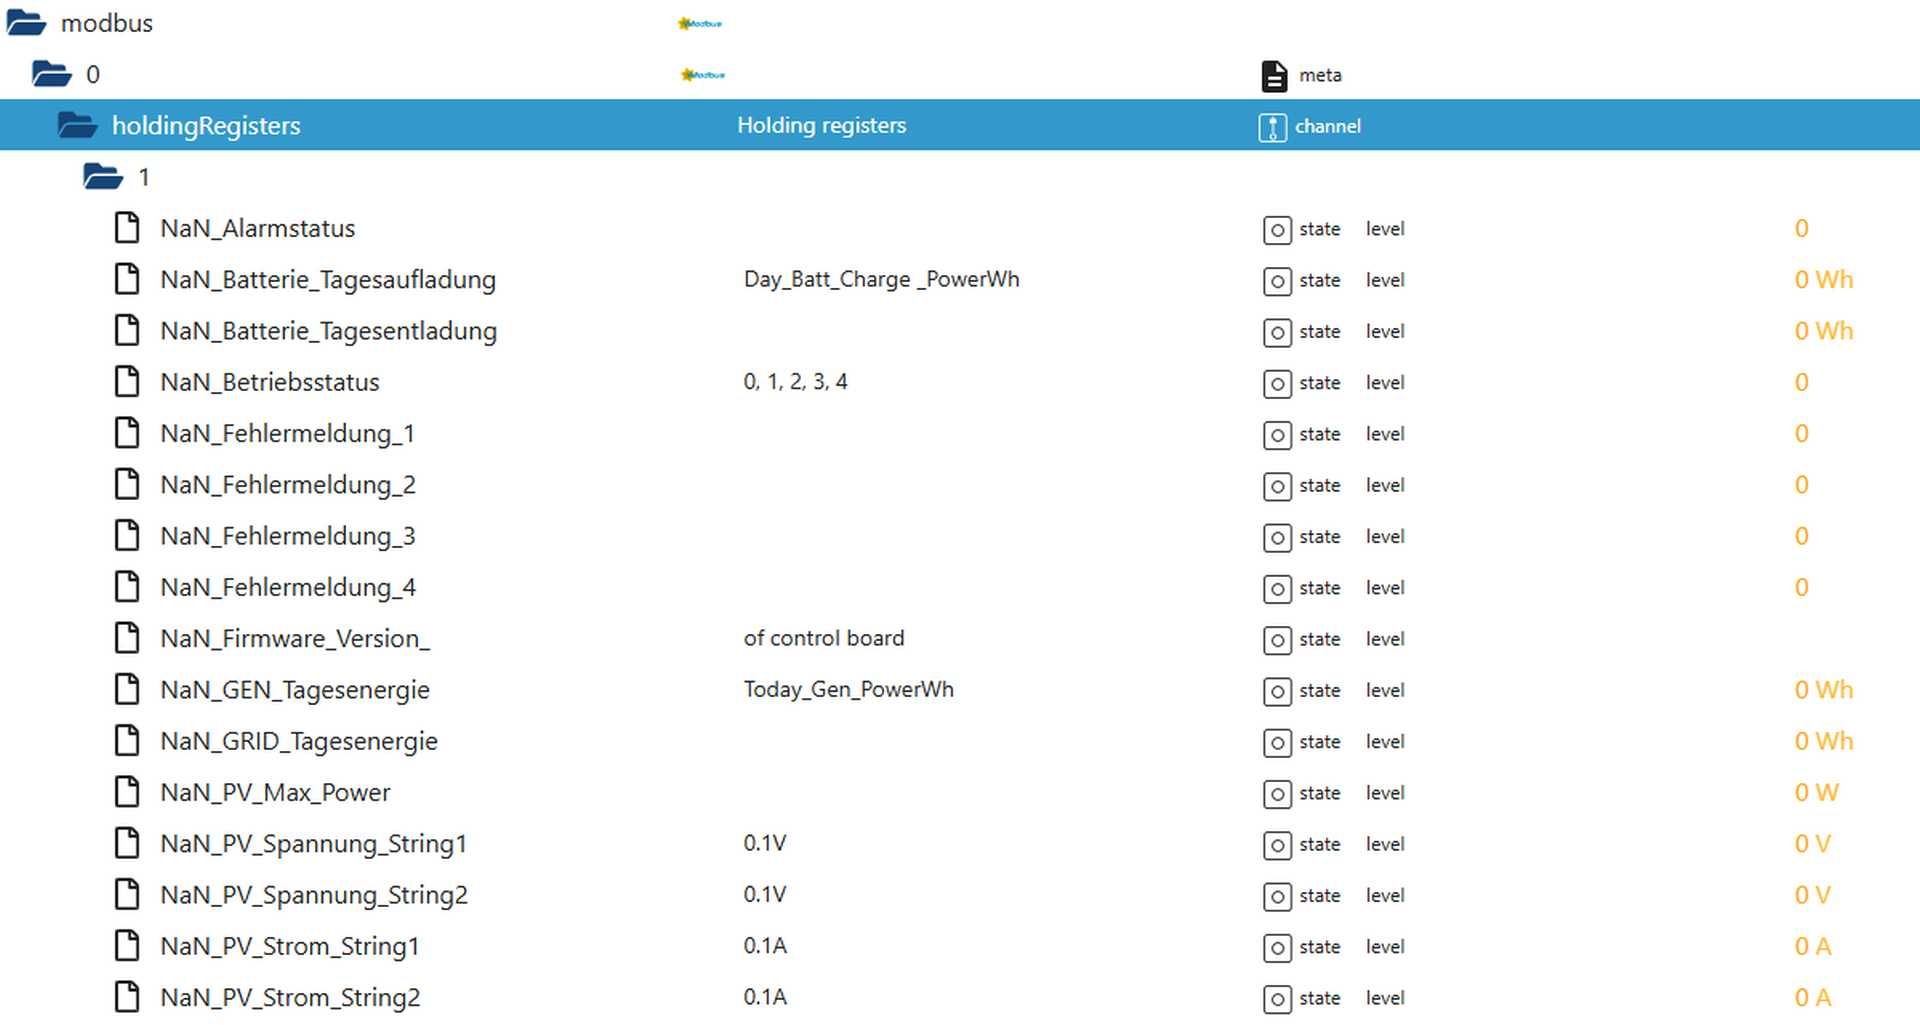Click the 'meta' type label
This screenshot has width=1920, height=1025.
point(1320,75)
